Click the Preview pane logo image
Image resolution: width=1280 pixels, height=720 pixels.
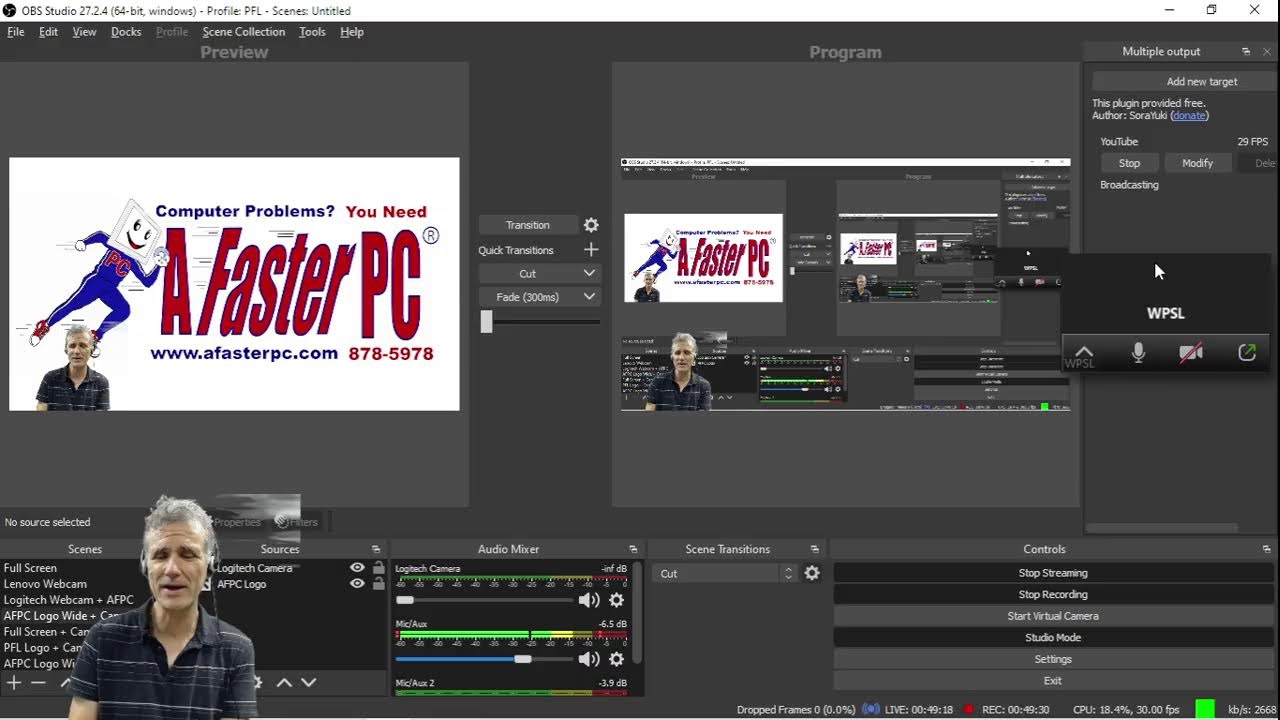[x=234, y=284]
